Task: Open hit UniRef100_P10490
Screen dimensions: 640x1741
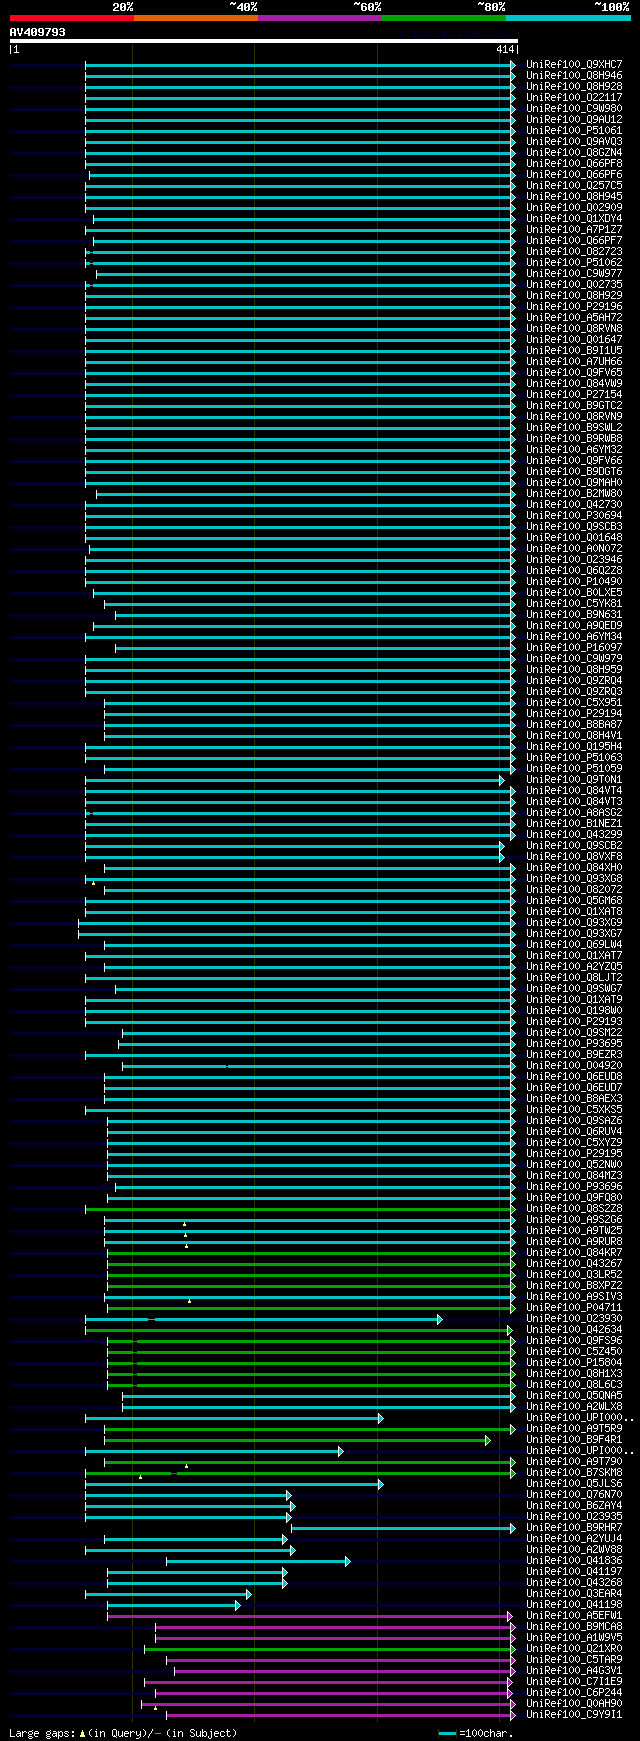Action: [x=574, y=582]
